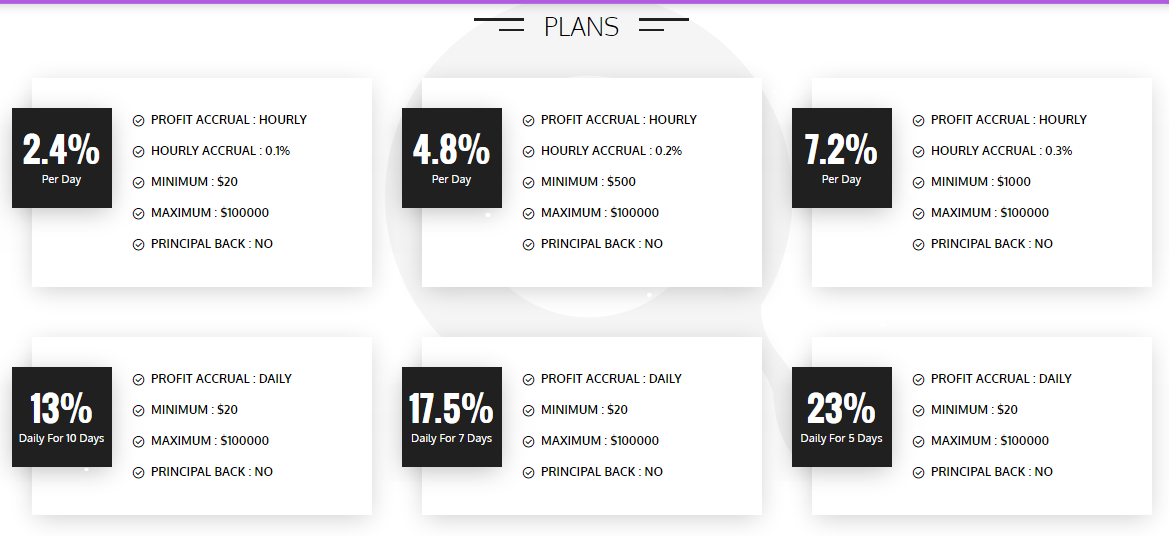This screenshot has height=536, width=1169.
Task: Click check icon next to Hourly Accrual 0.1%
Action: [x=138, y=151]
